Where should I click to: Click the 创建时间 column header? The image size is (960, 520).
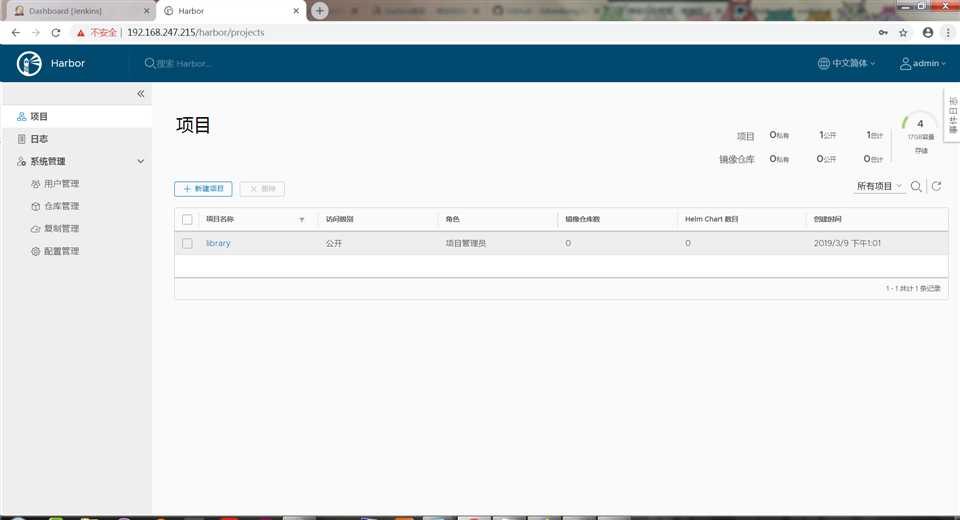[828, 219]
